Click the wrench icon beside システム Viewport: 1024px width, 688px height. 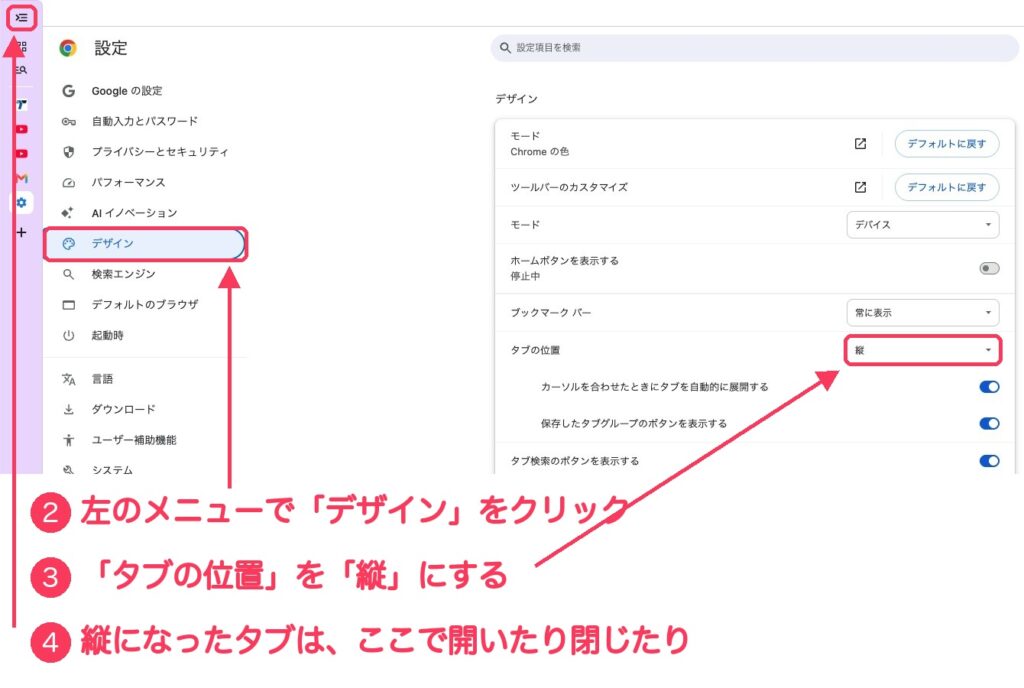[x=69, y=470]
